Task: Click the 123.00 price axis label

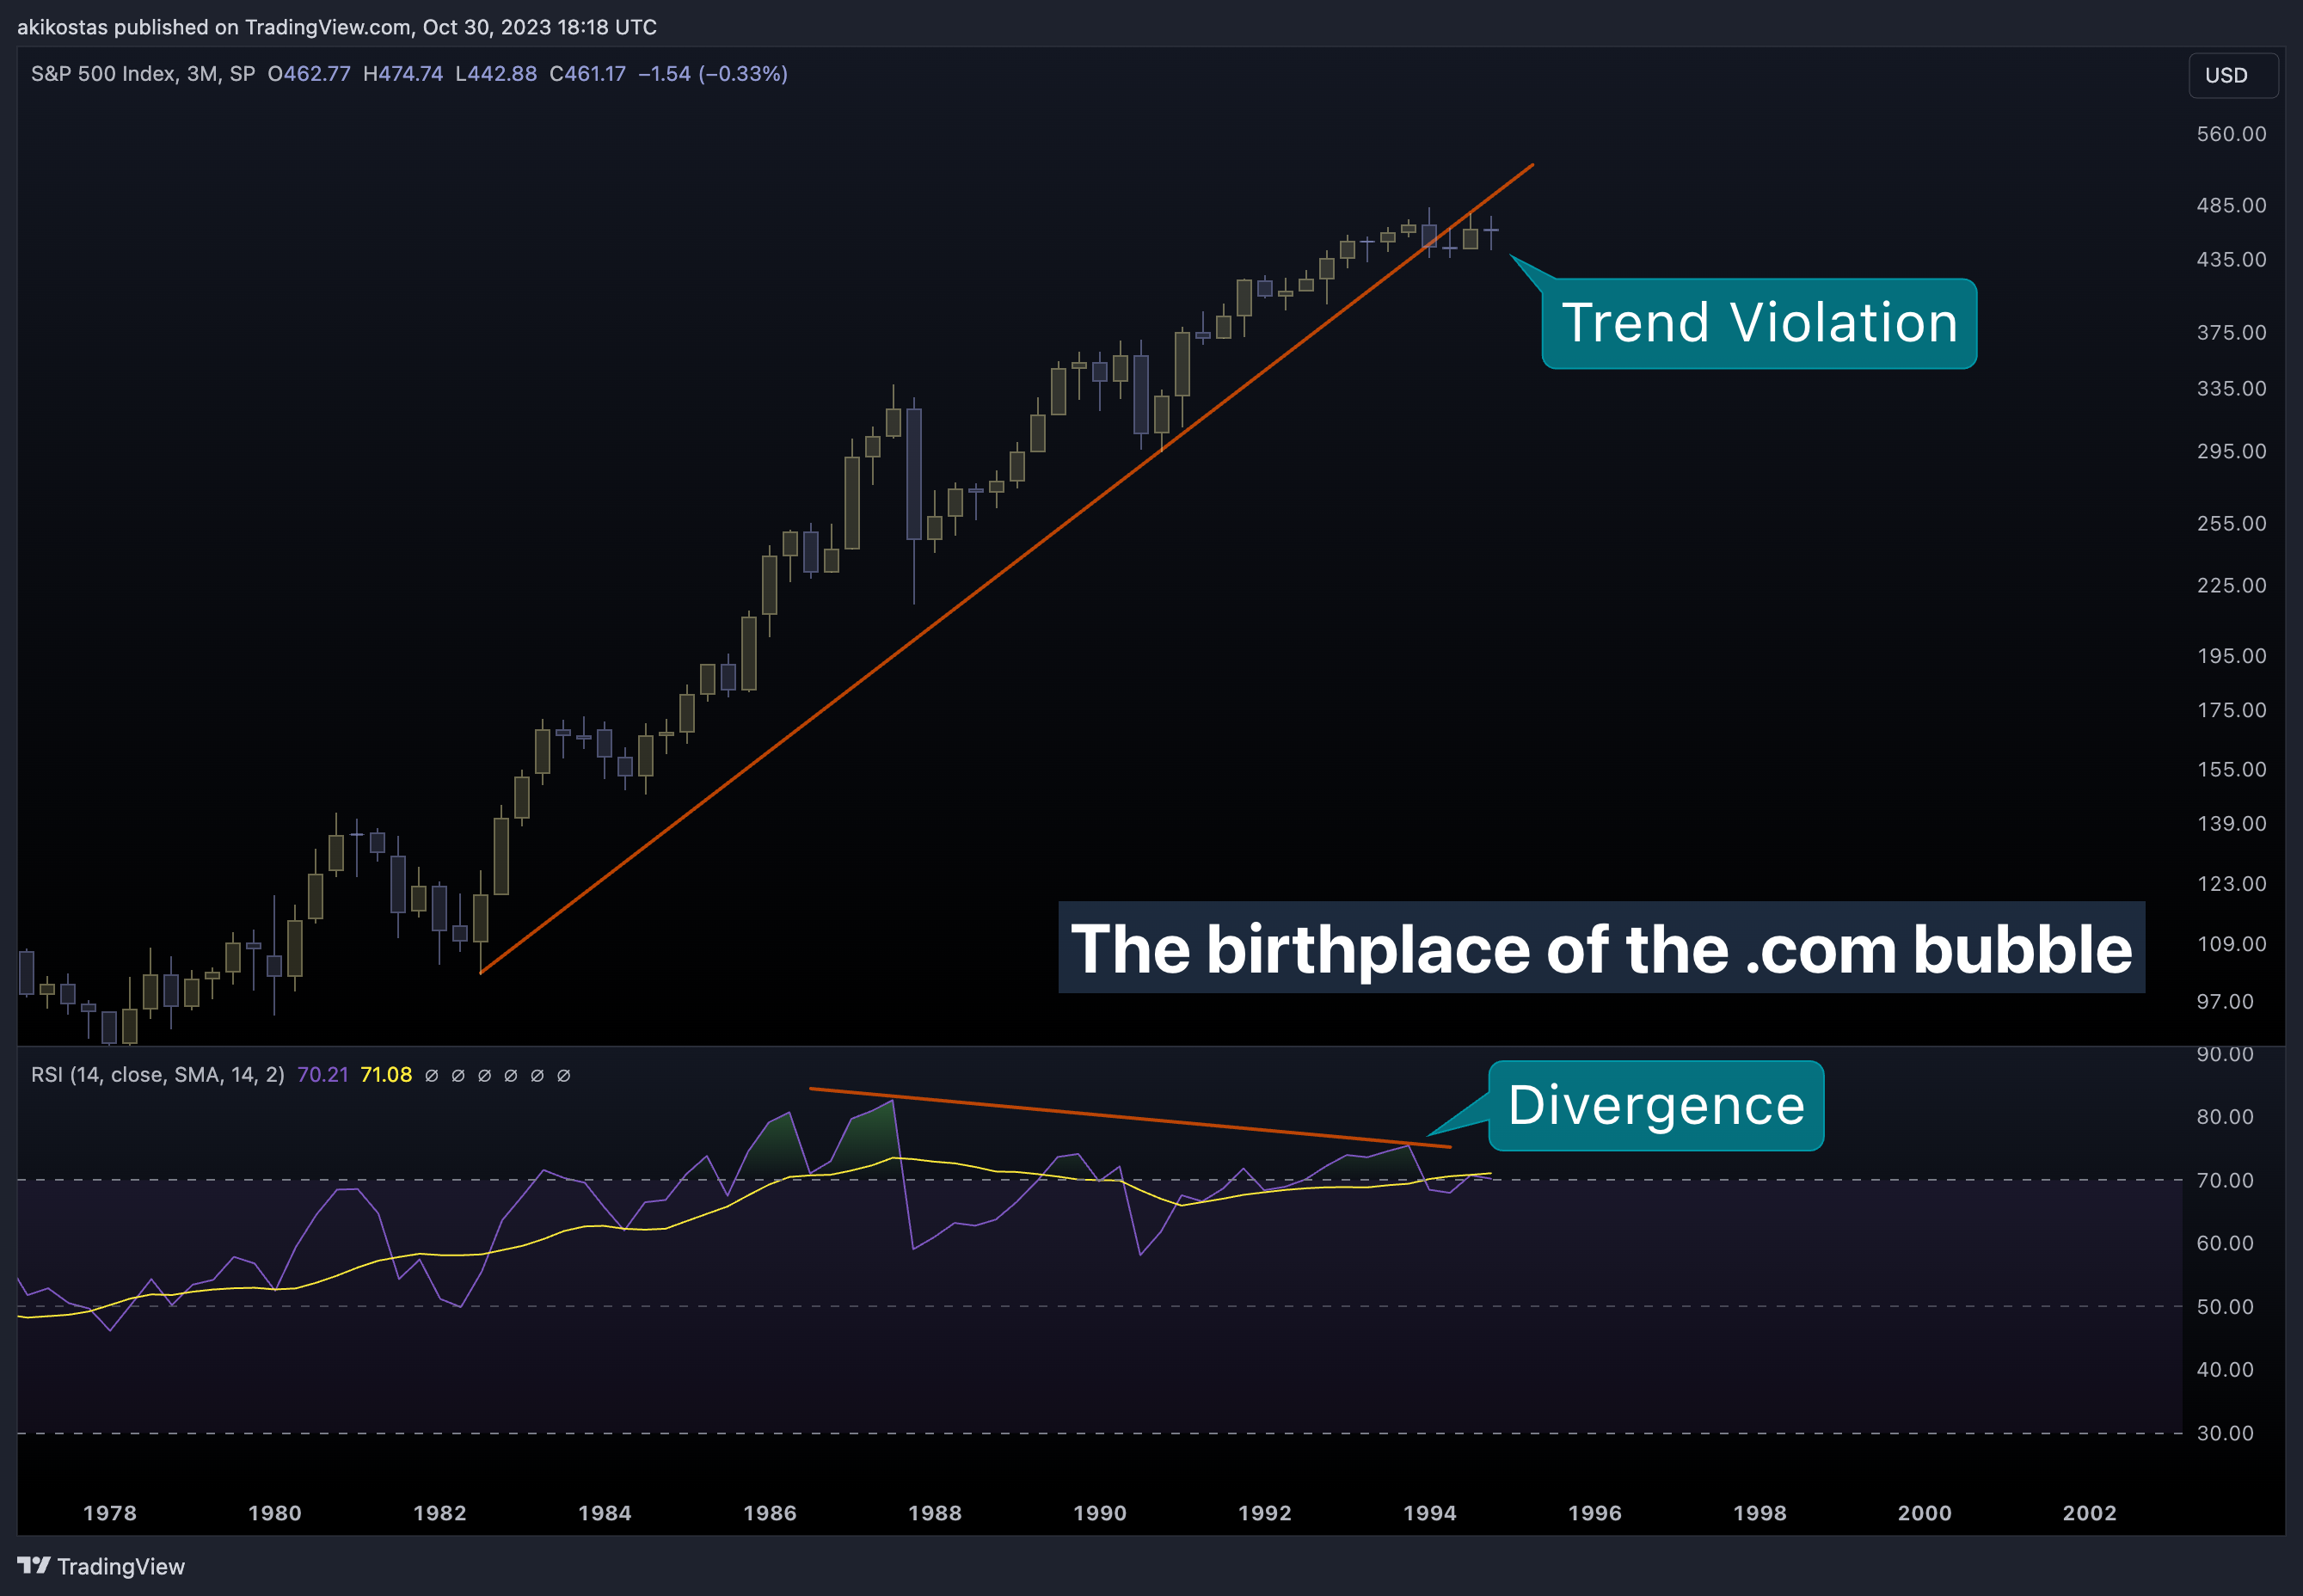Action: point(2231,883)
